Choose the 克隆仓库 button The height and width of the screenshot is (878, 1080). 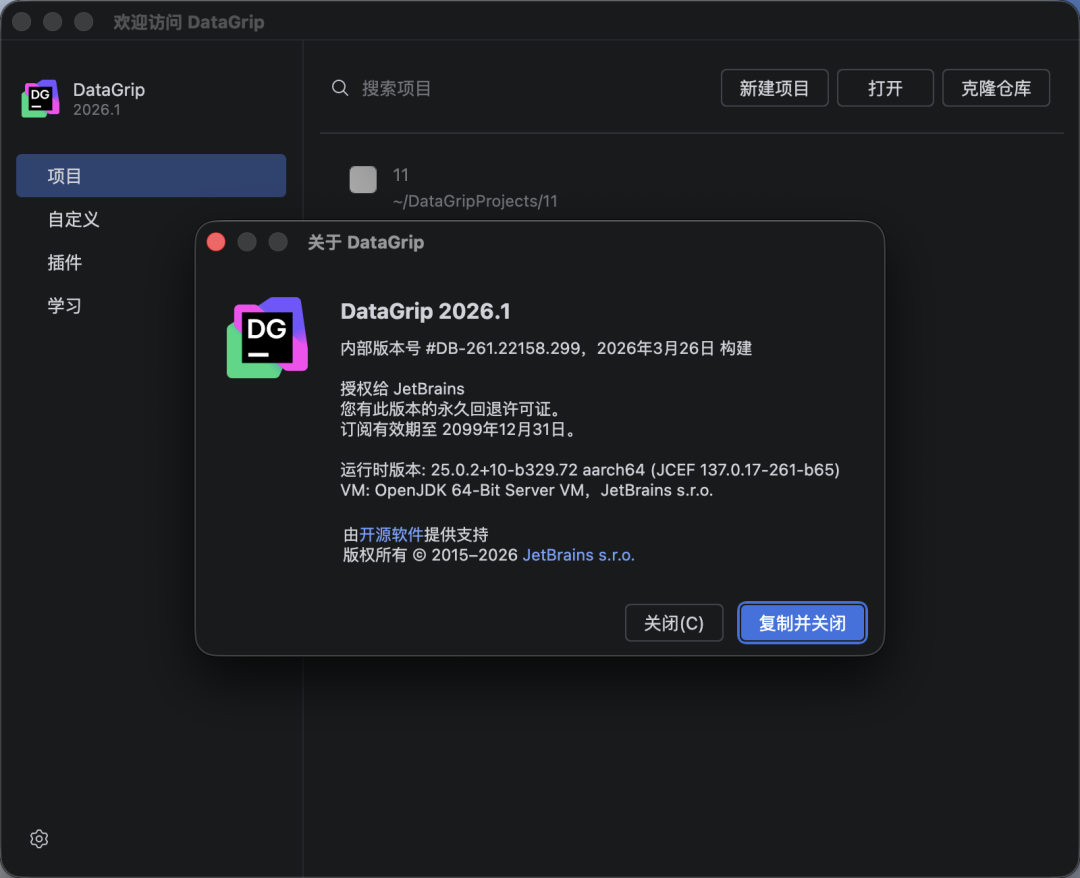[996, 88]
